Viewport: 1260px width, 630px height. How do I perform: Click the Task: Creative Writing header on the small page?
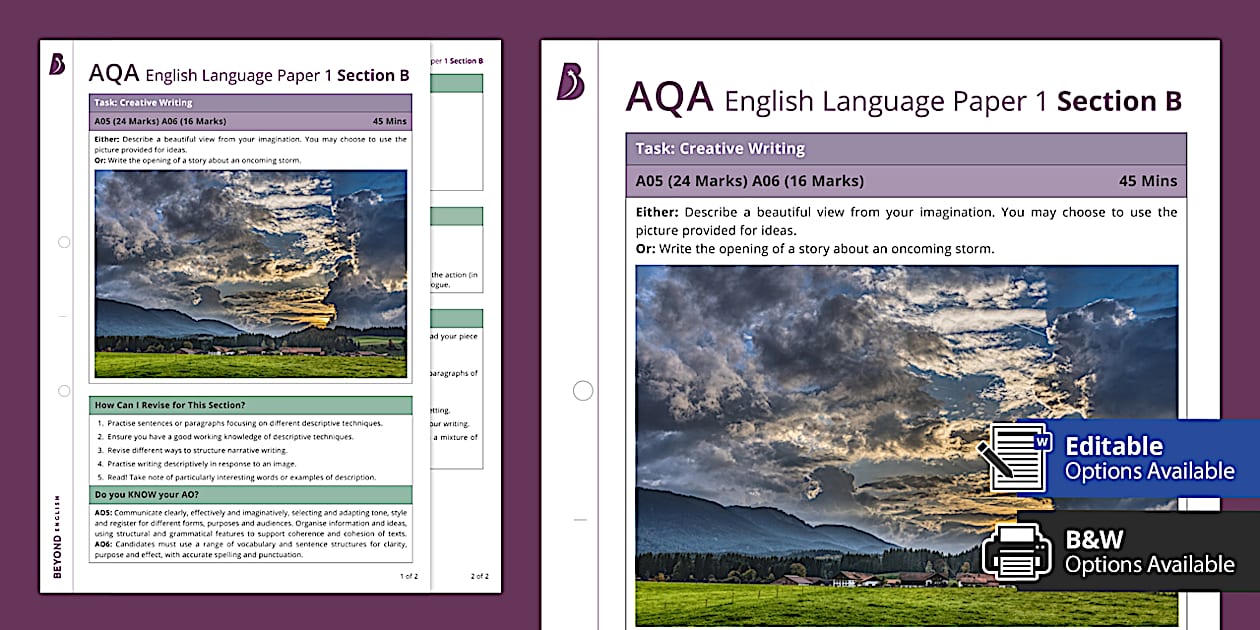[143, 103]
